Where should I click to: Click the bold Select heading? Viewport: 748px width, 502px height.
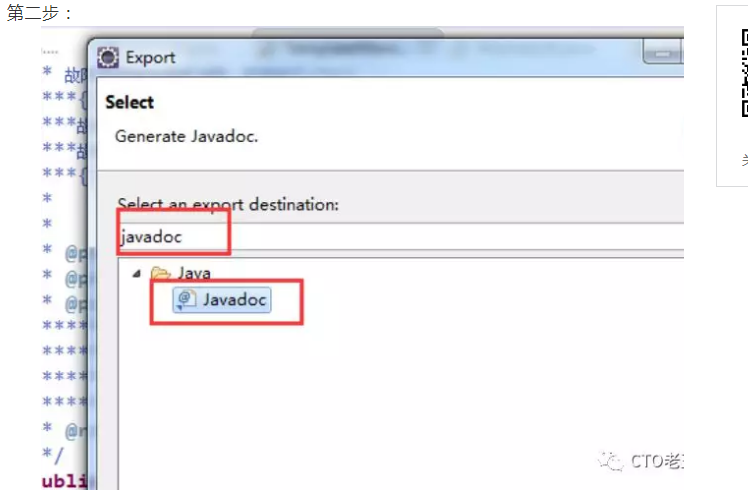click(x=129, y=102)
